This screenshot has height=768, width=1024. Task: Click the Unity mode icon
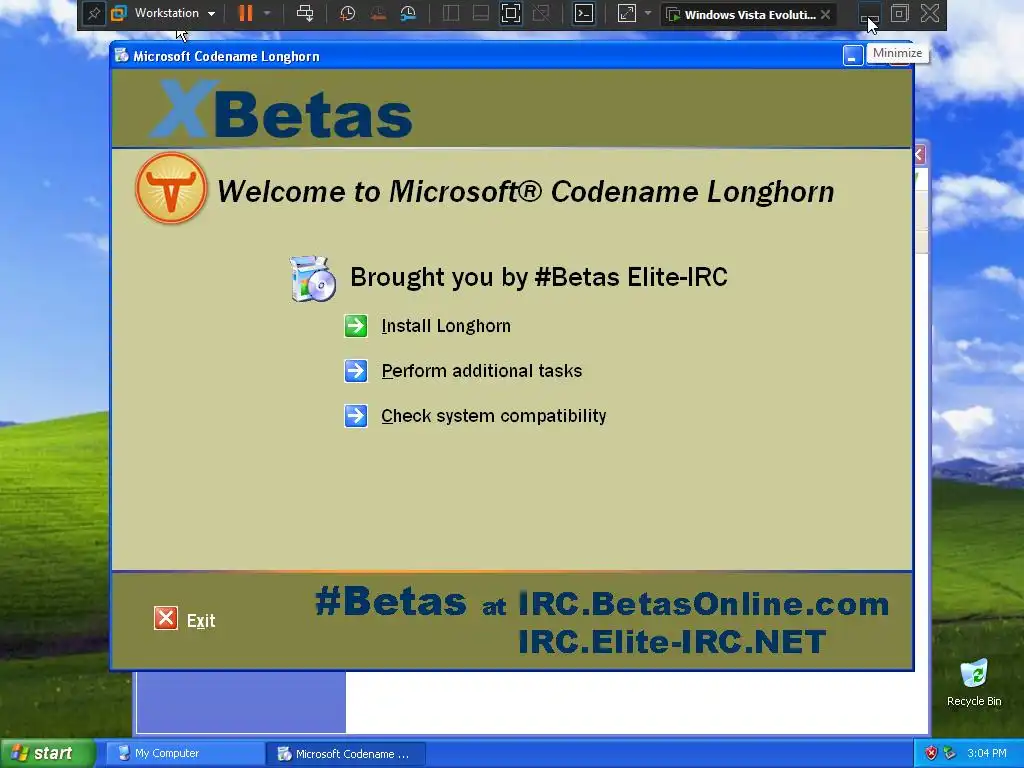pos(541,13)
